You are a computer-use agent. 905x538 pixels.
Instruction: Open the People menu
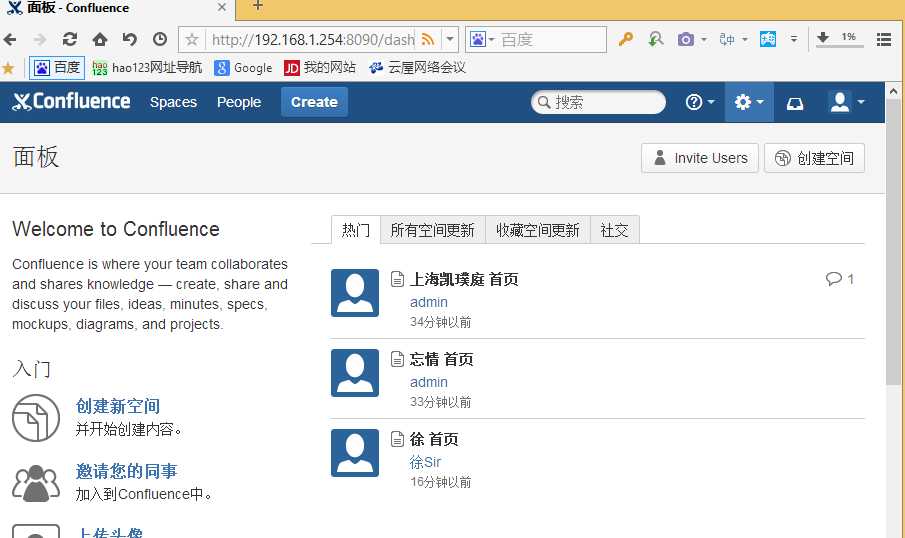[239, 102]
